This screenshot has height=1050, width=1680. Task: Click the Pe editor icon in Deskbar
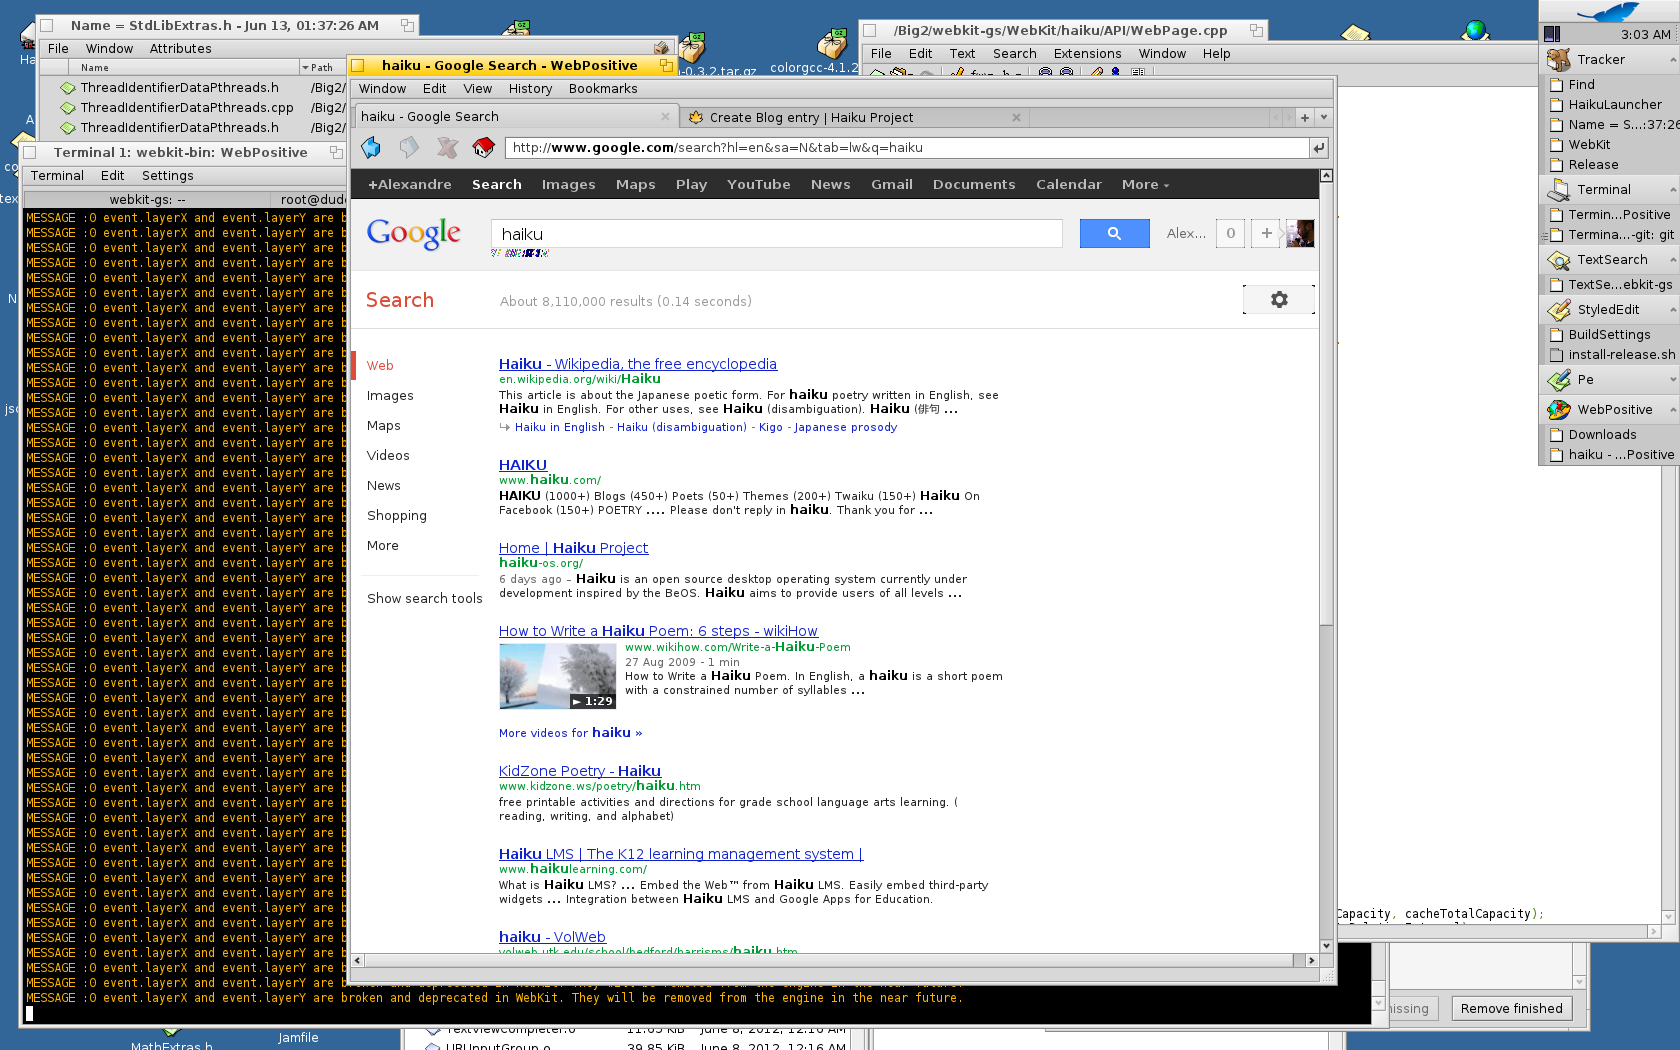click(x=1558, y=380)
